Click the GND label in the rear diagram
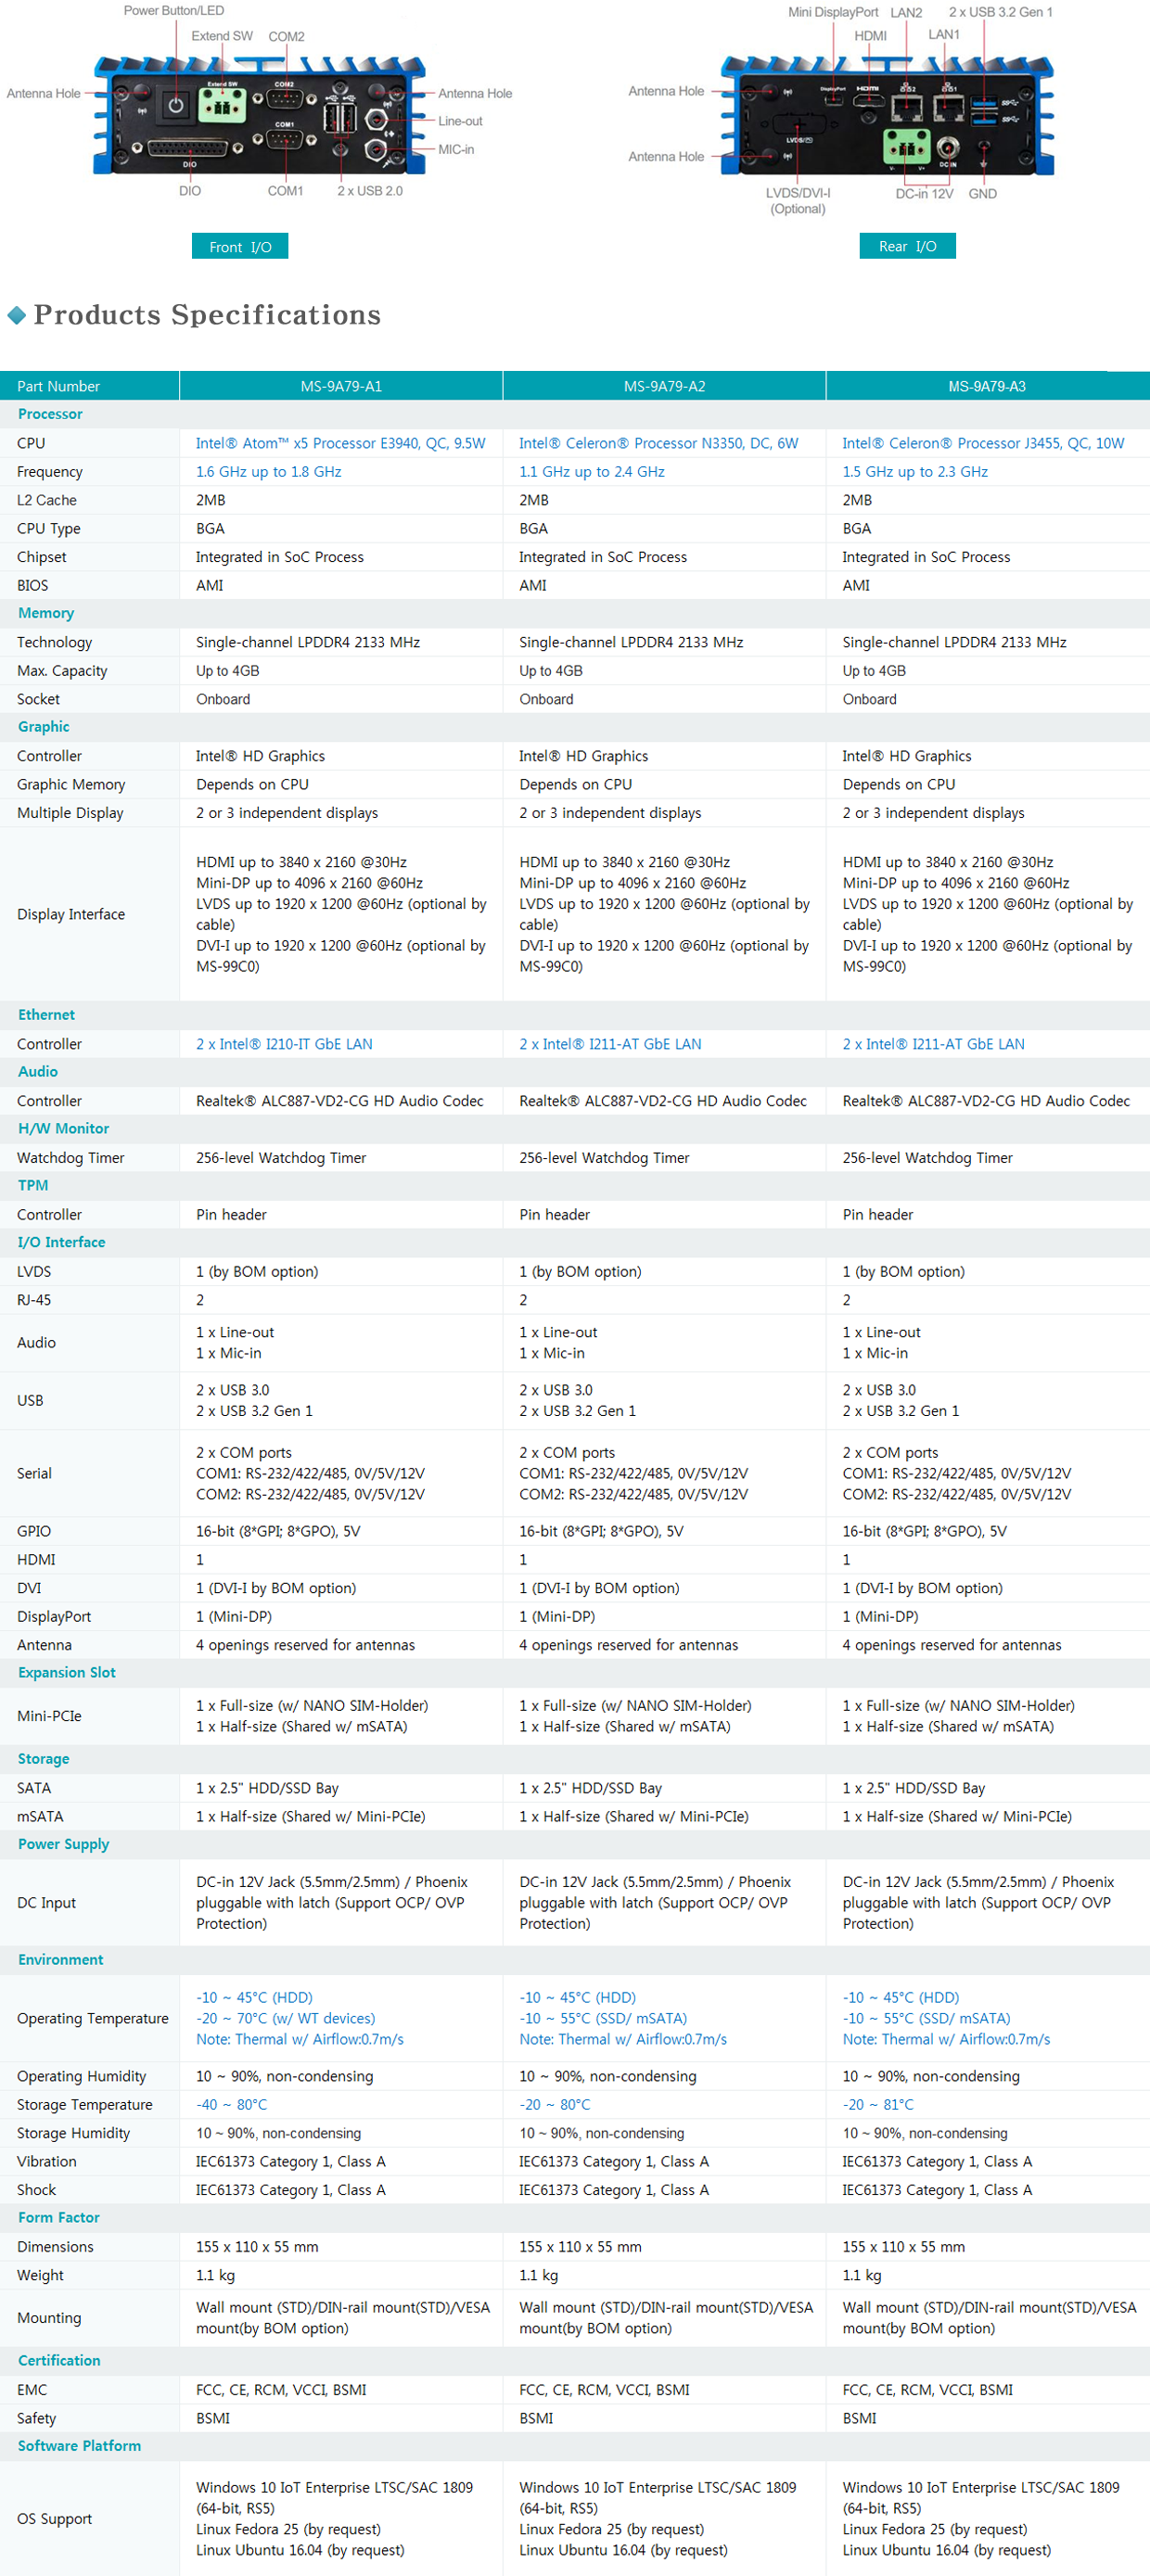The height and width of the screenshot is (2576, 1150). pos(983,194)
